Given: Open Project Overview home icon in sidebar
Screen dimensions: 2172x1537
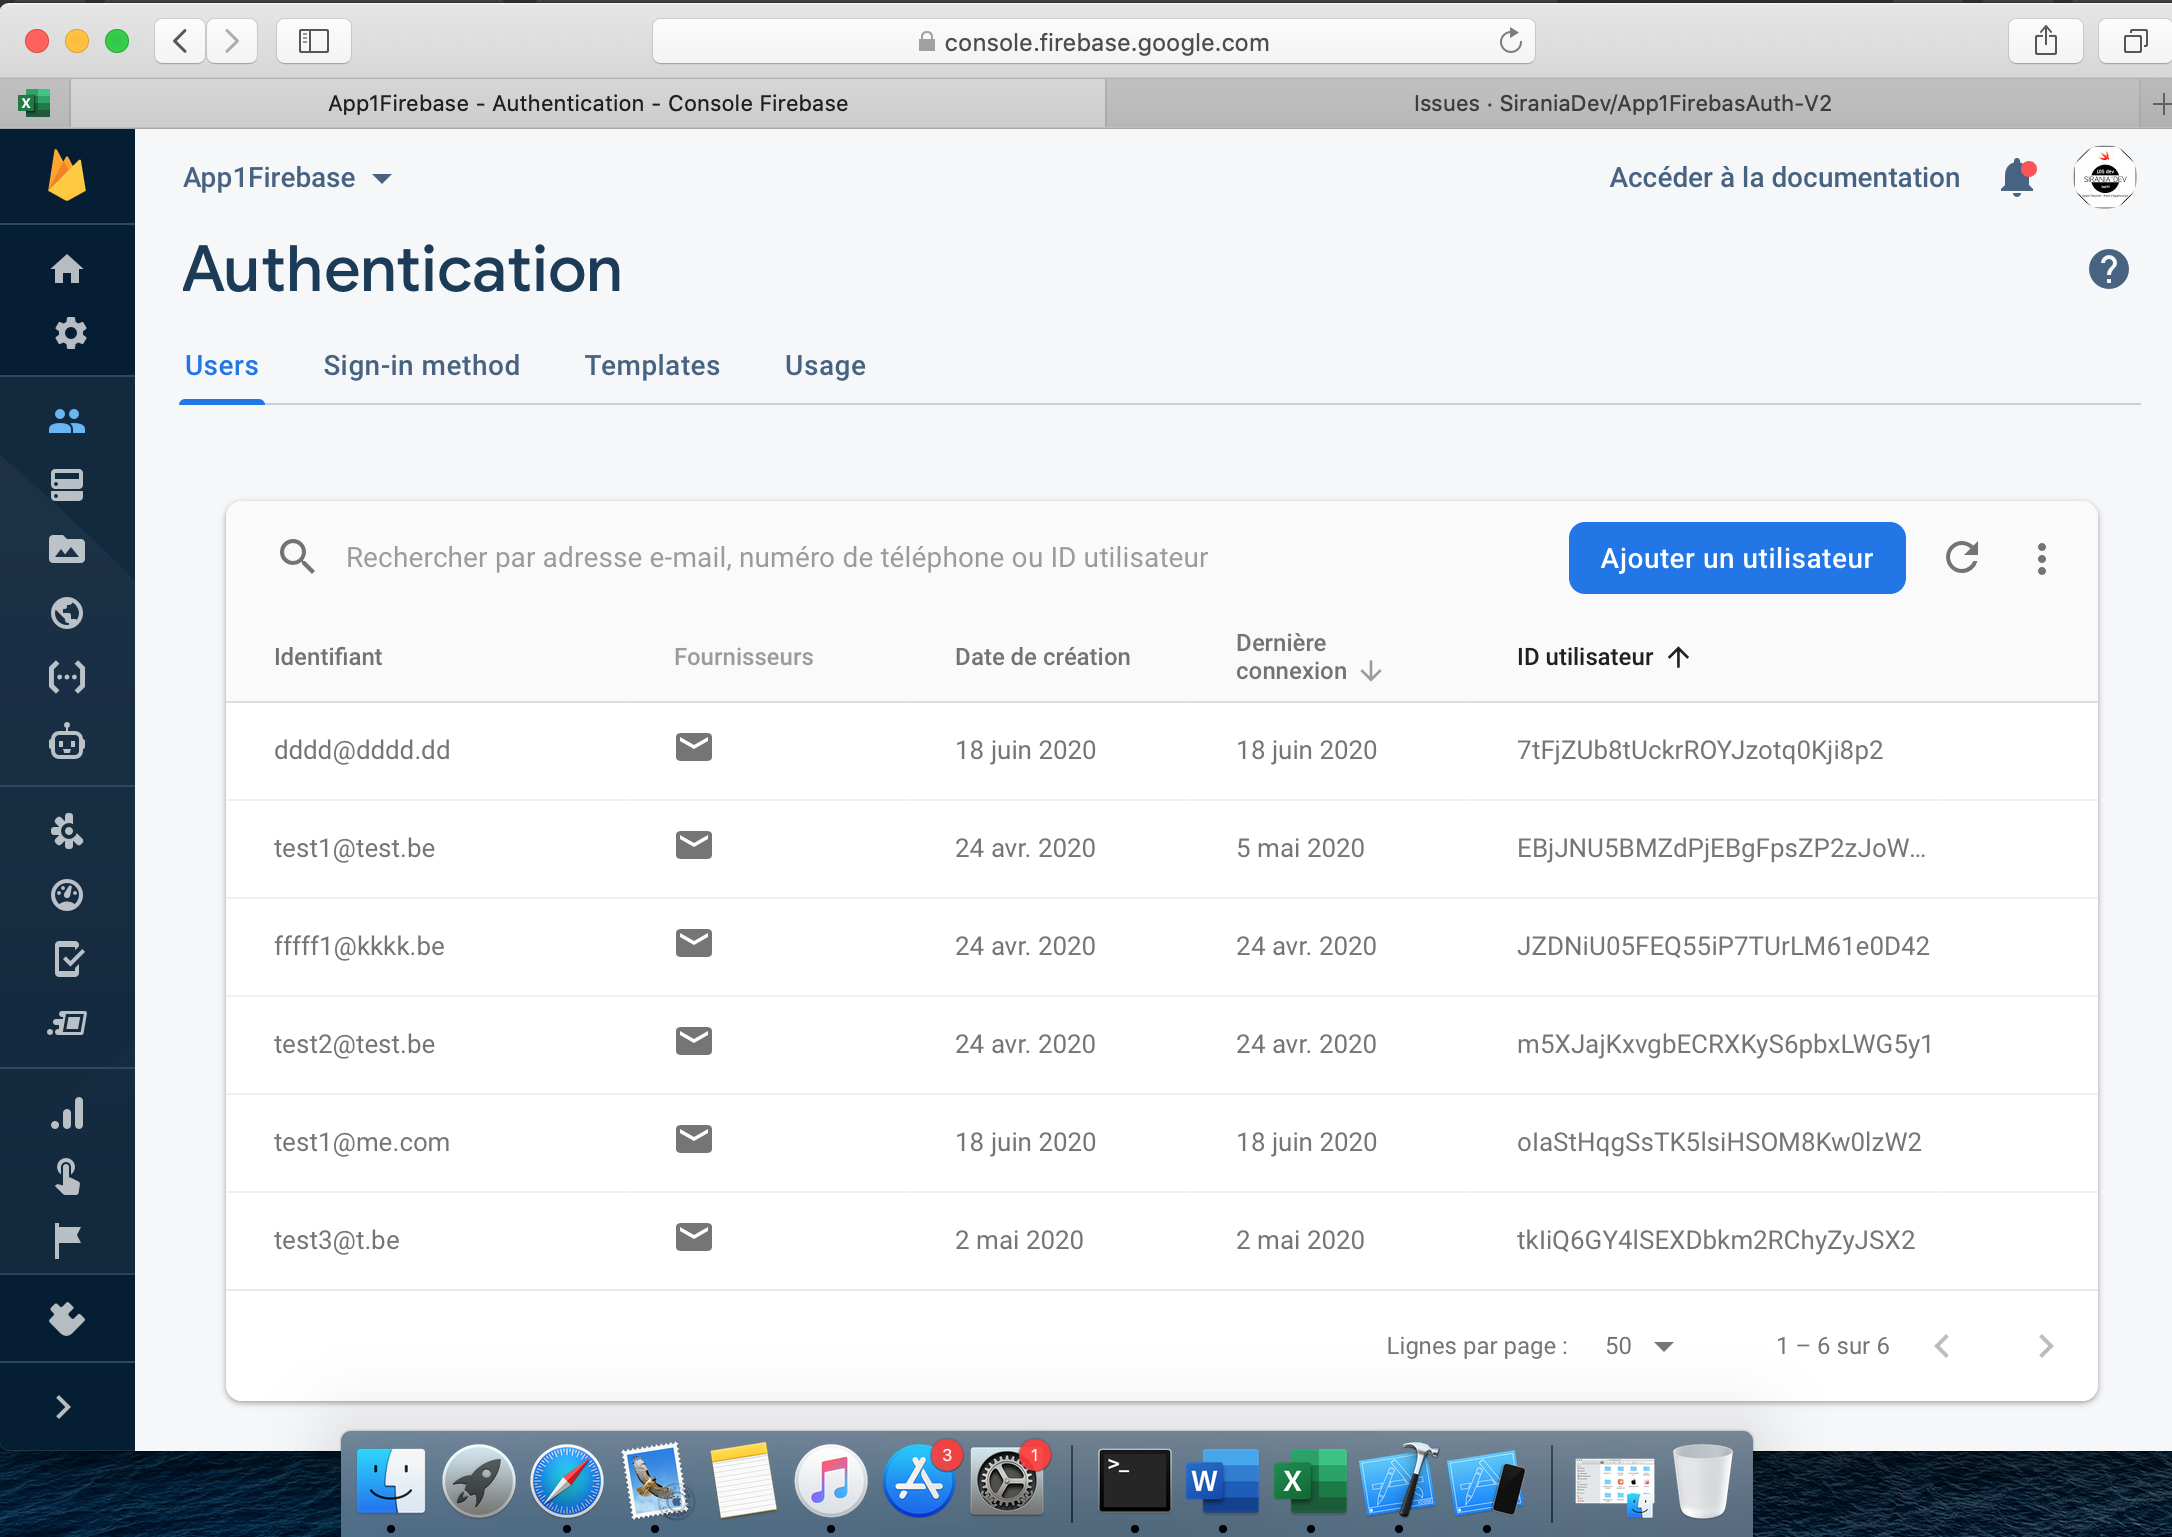Looking at the screenshot, I should tap(67, 269).
